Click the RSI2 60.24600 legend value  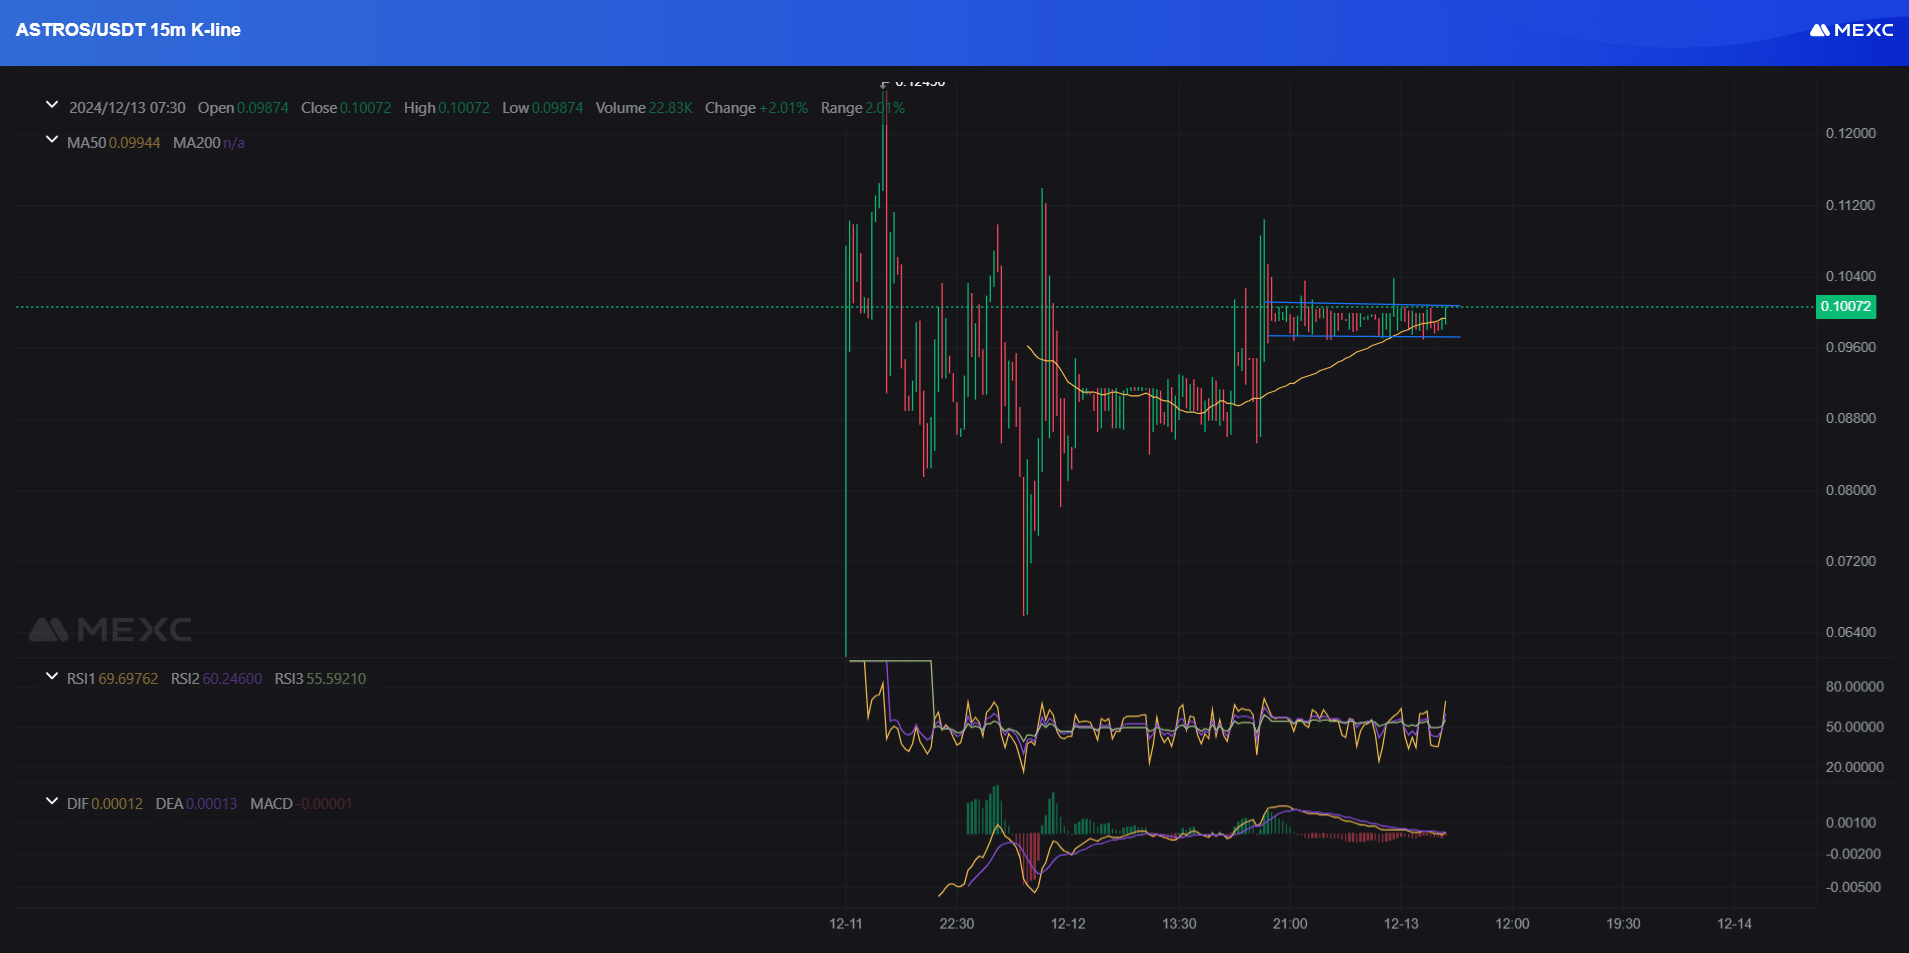(x=216, y=679)
